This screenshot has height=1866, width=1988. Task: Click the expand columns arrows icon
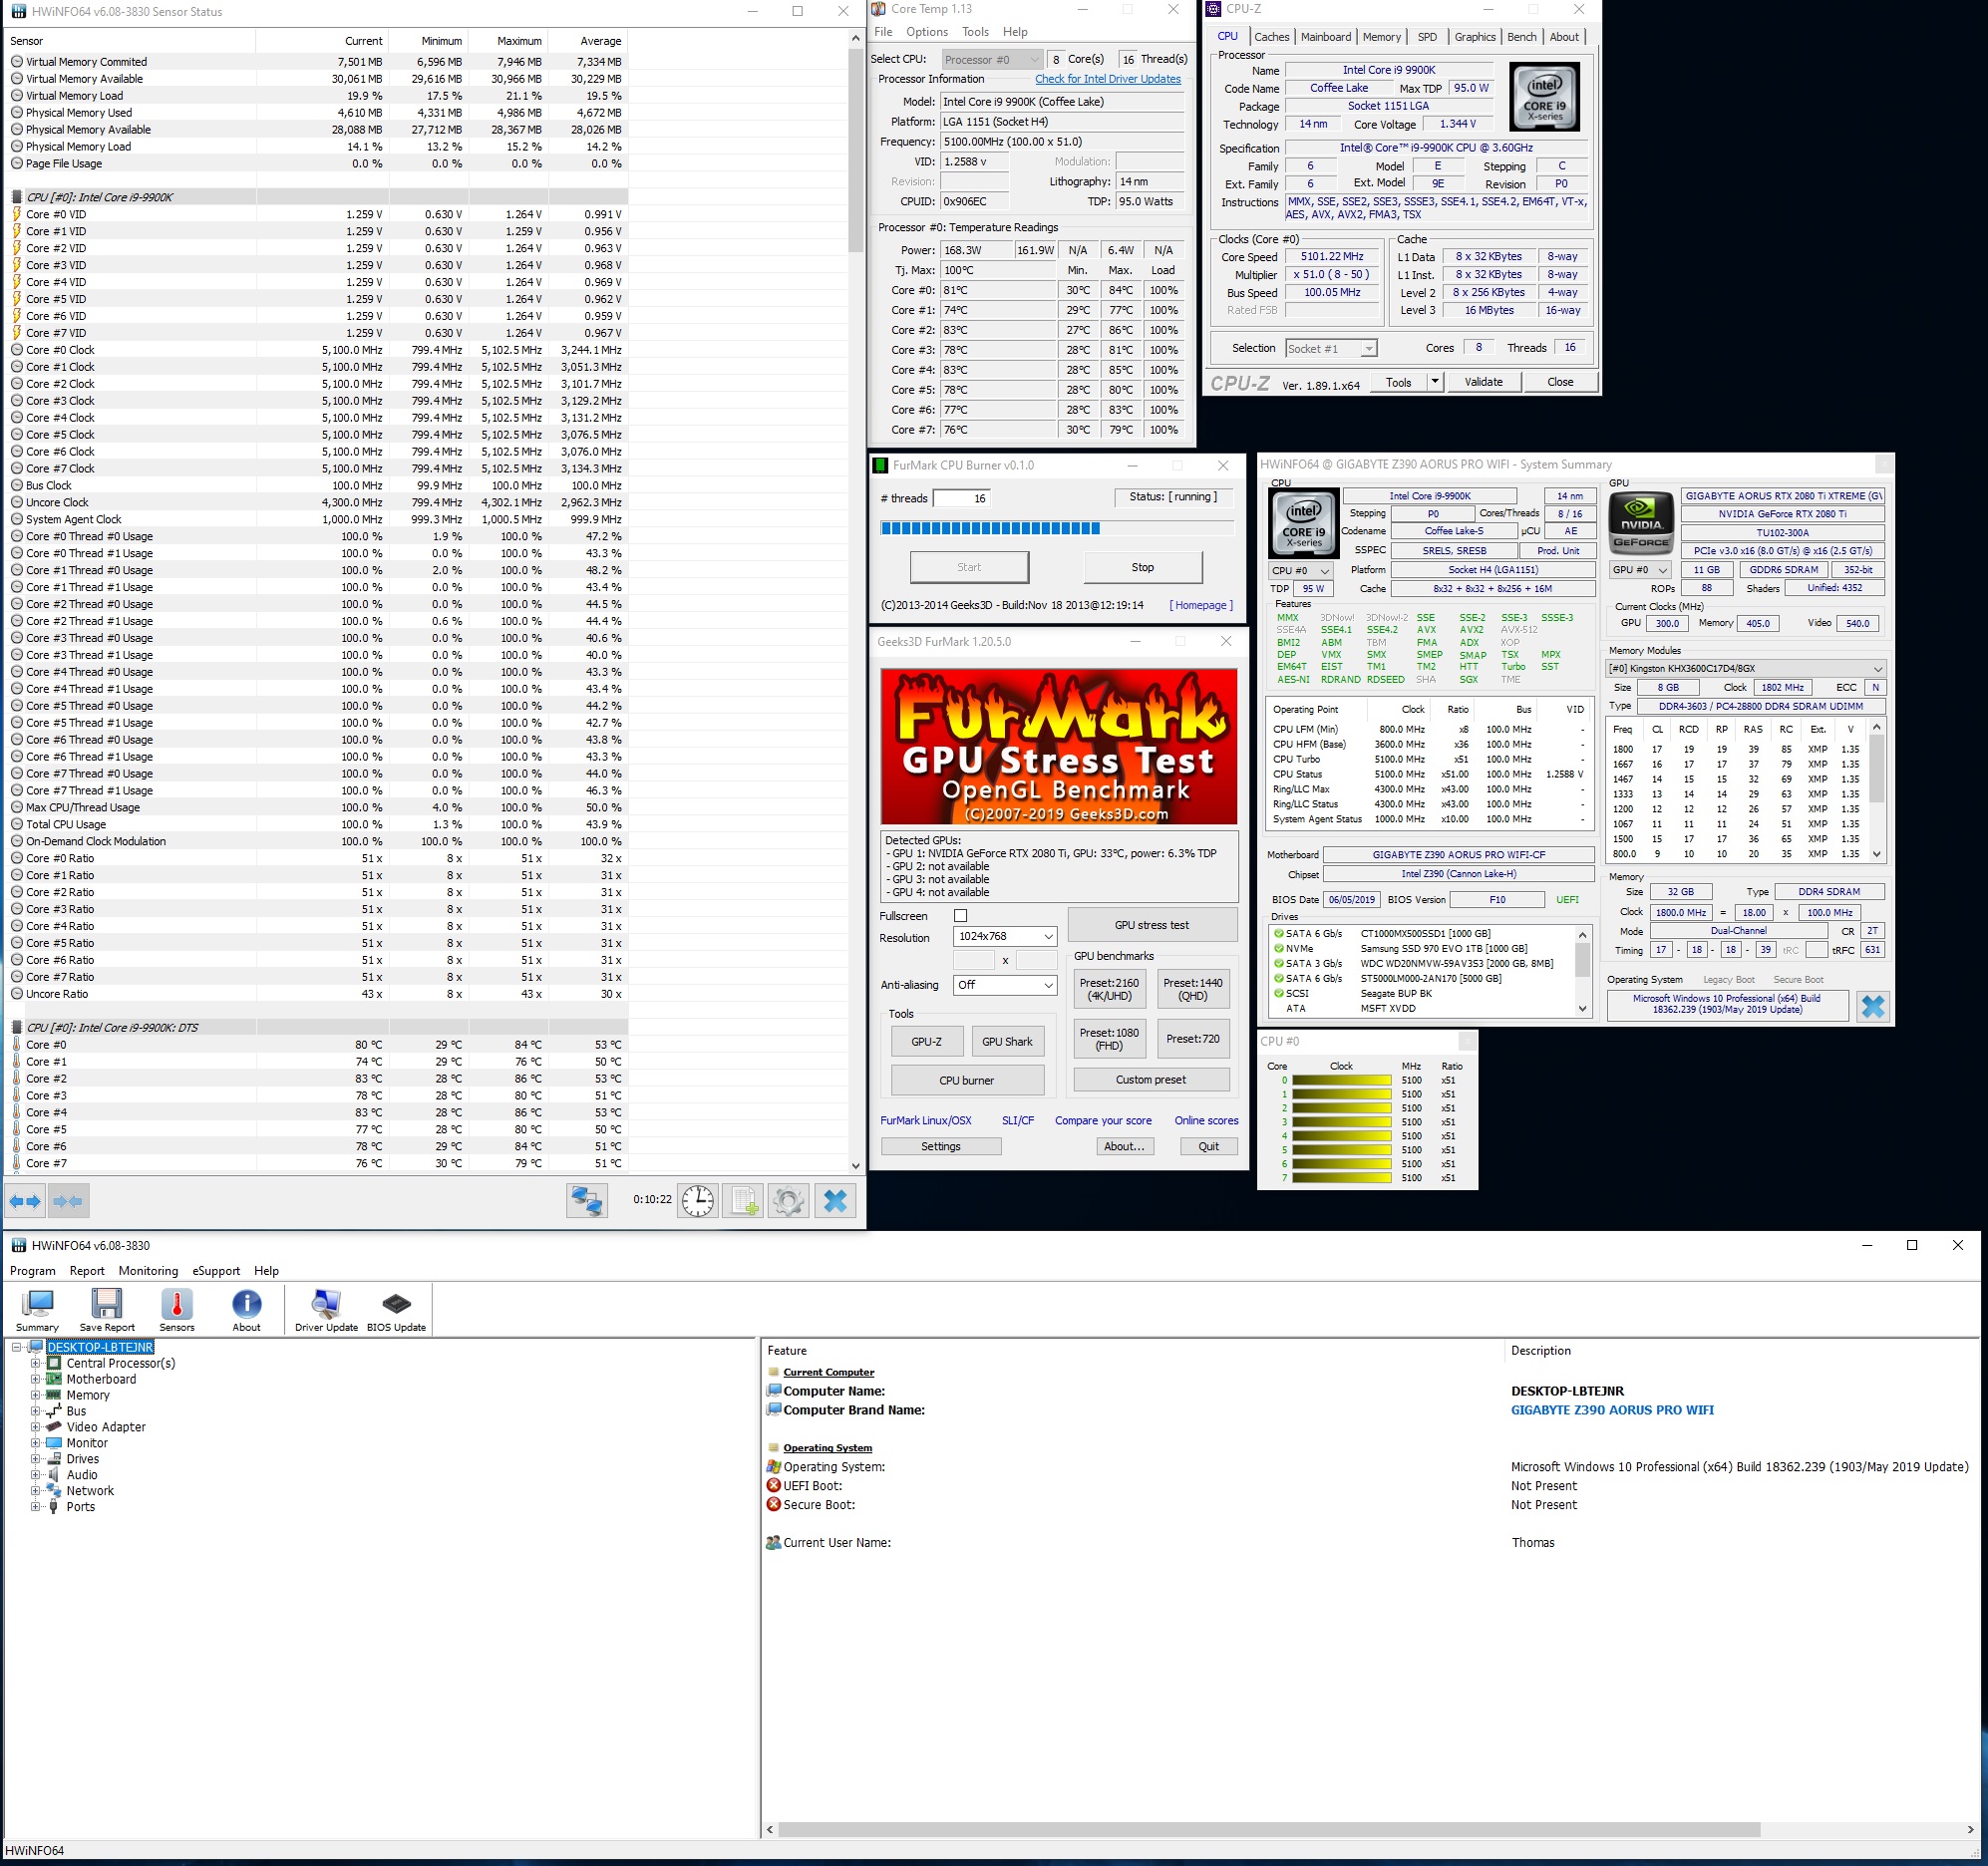[26, 1201]
